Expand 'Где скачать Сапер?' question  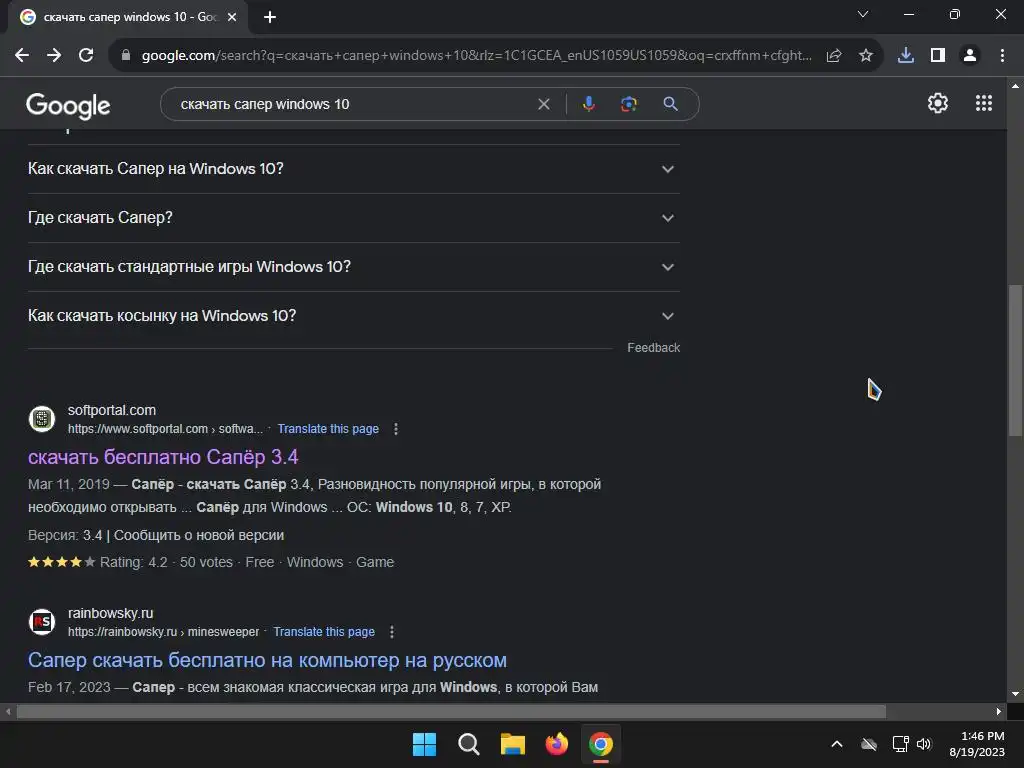[x=354, y=218]
